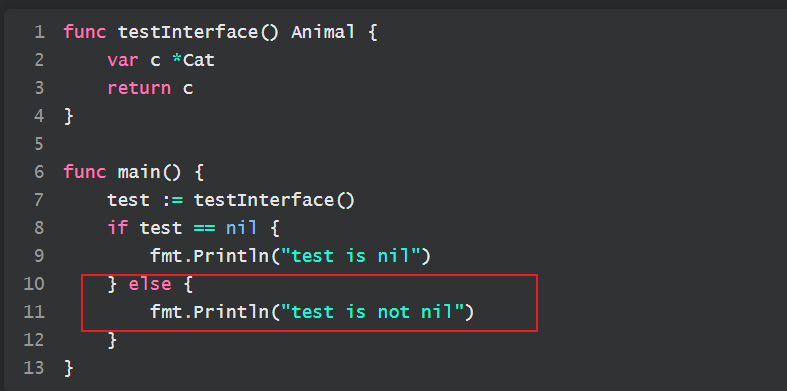Screen dimensions: 787x391
Task: Place cursor on testInterface function name
Action: point(189,33)
